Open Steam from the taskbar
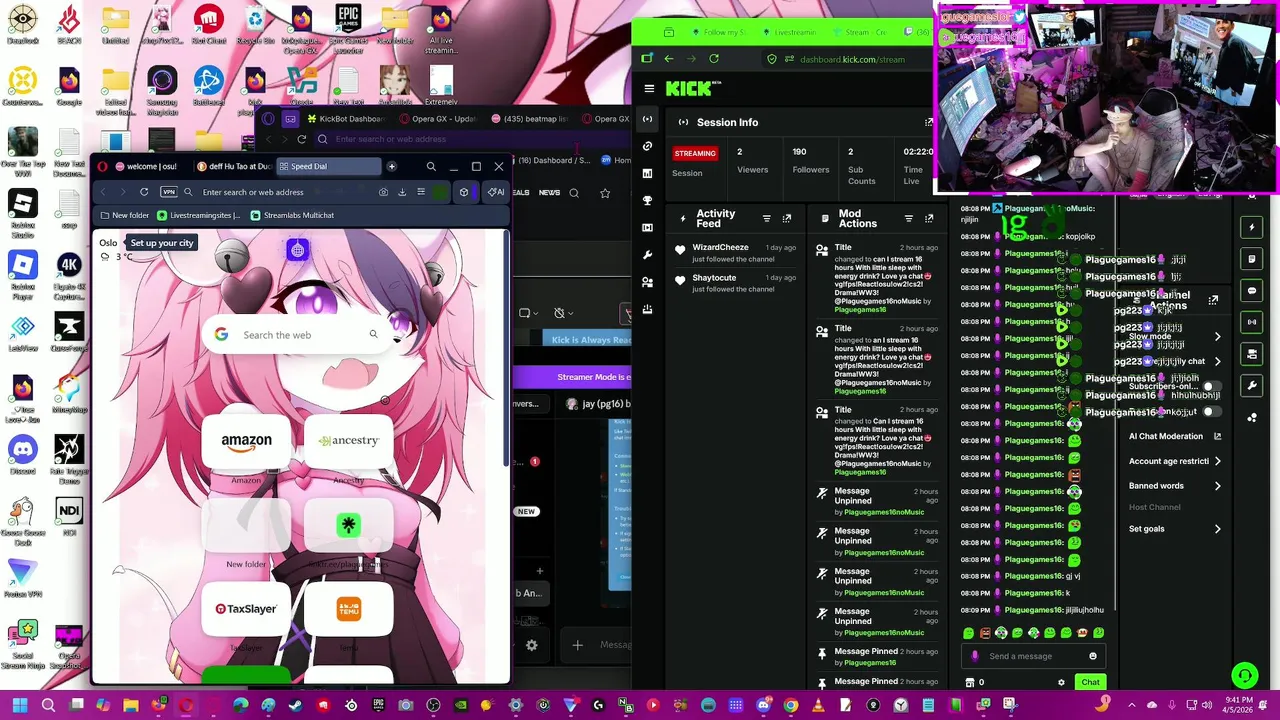The width and height of the screenshot is (1280, 720). pyautogui.click(x=295, y=705)
